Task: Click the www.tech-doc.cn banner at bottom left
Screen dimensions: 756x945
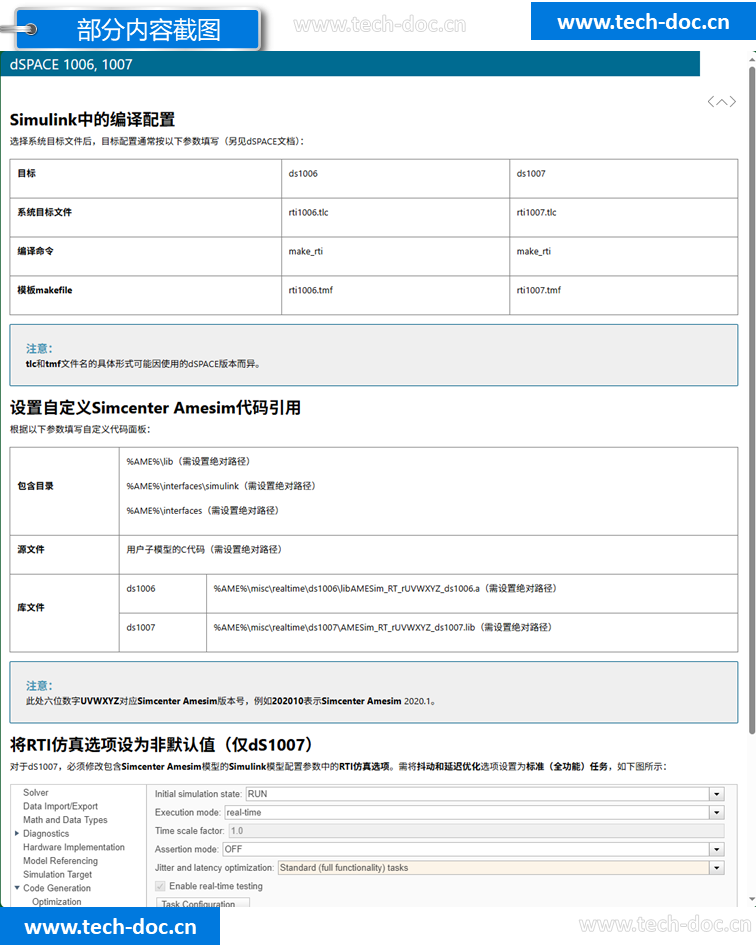Action: coord(110,926)
